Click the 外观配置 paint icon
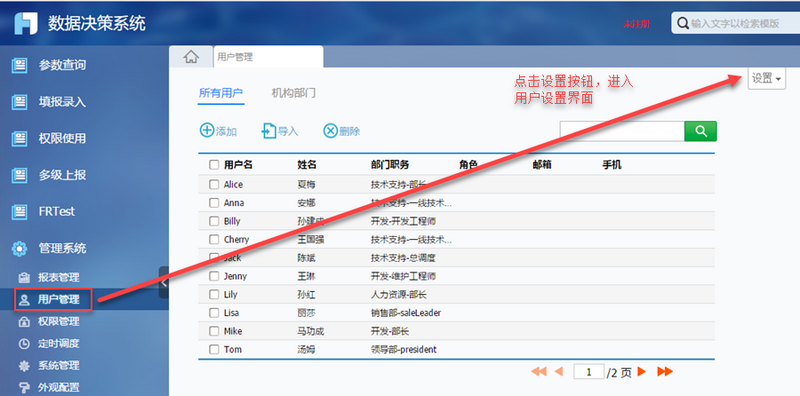800x396 pixels. pyautogui.click(x=24, y=387)
